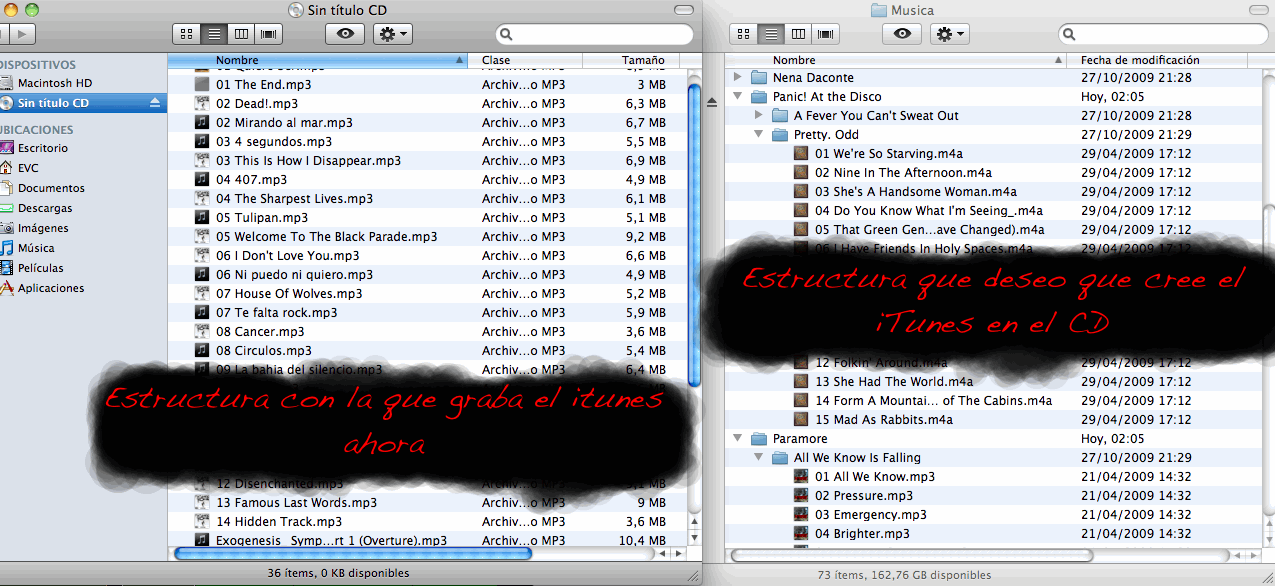Switch Musica window to column view
Viewport: 1275px width, 586px height.
click(x=797, y=34)
